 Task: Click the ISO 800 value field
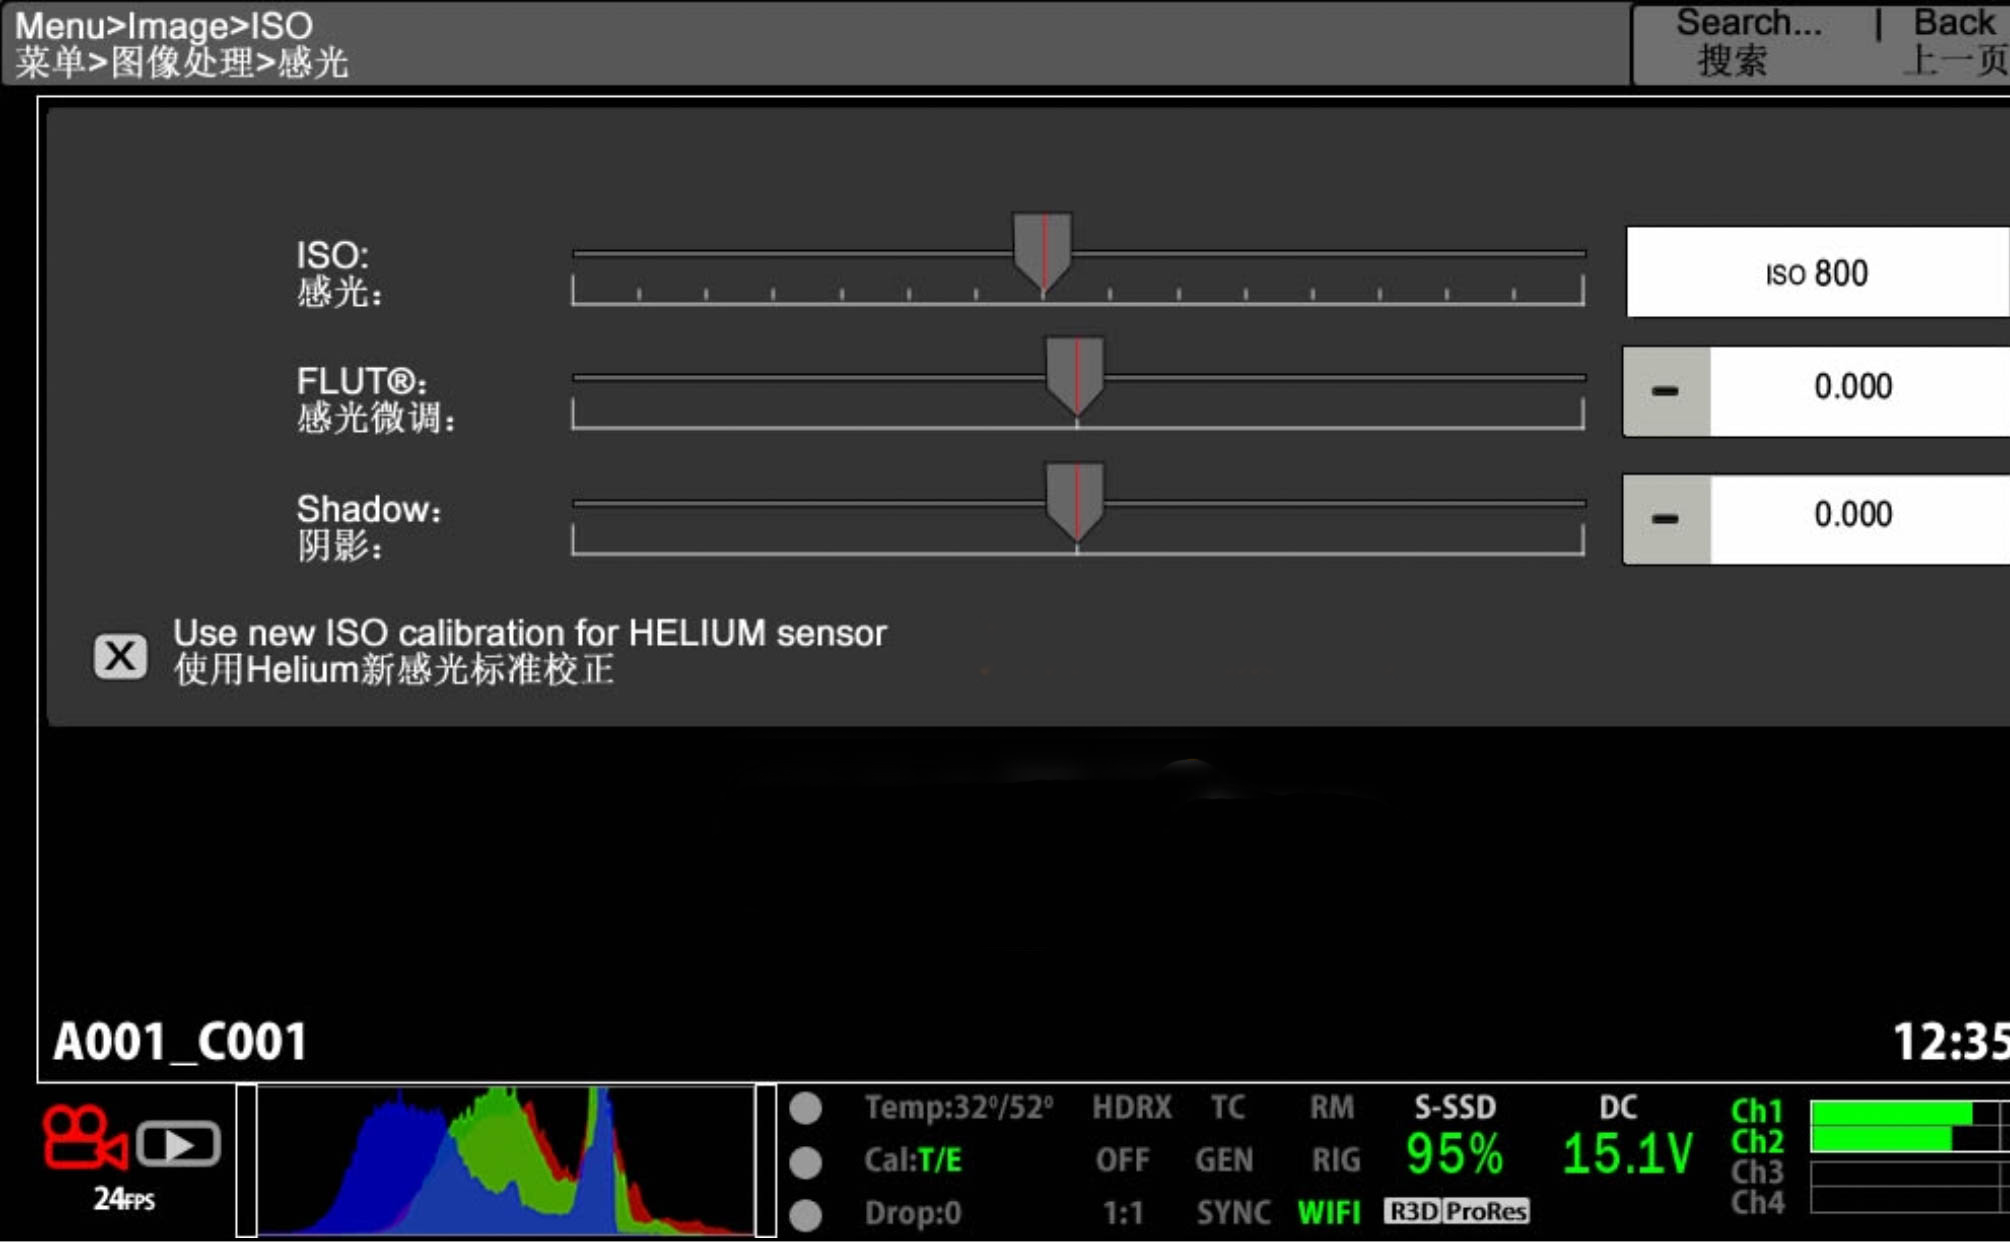[x=1816, y=272]
